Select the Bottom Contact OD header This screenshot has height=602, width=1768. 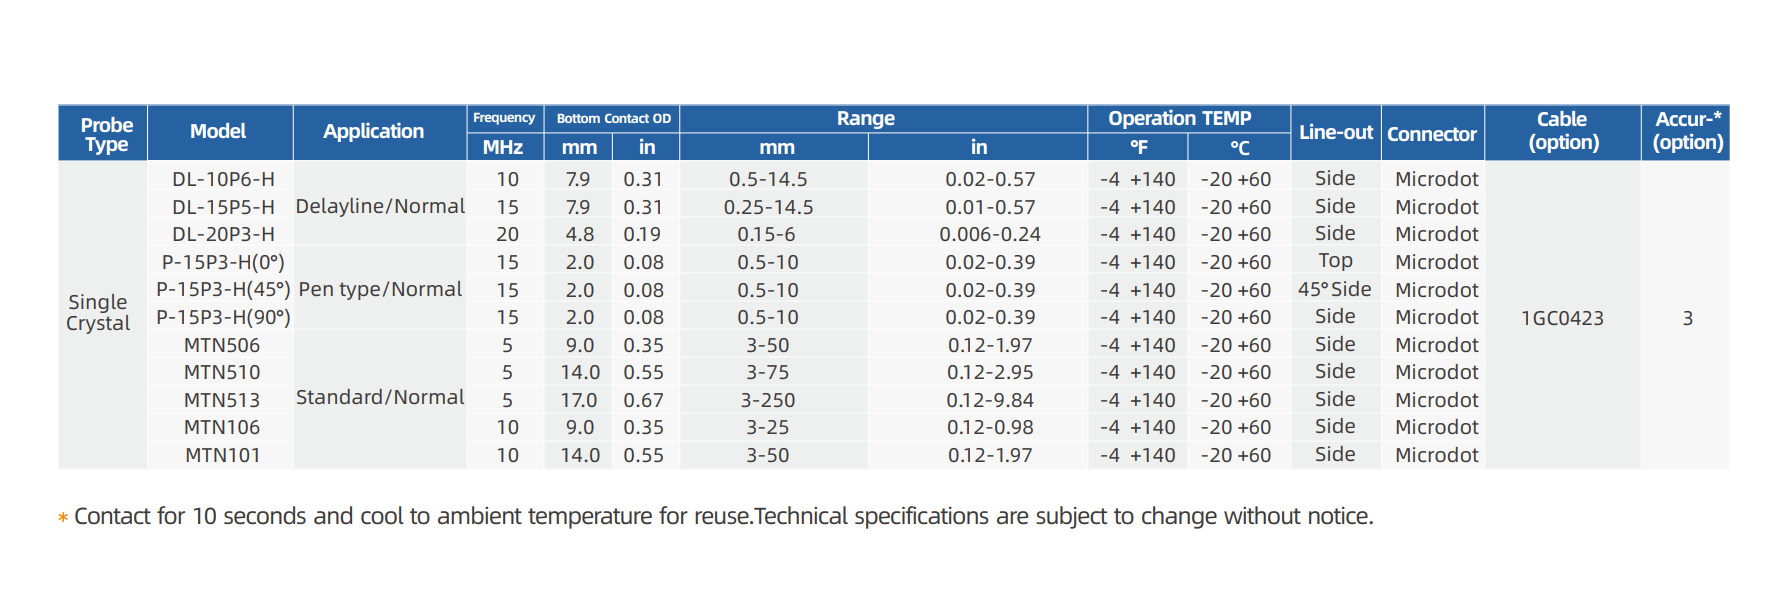613,119
